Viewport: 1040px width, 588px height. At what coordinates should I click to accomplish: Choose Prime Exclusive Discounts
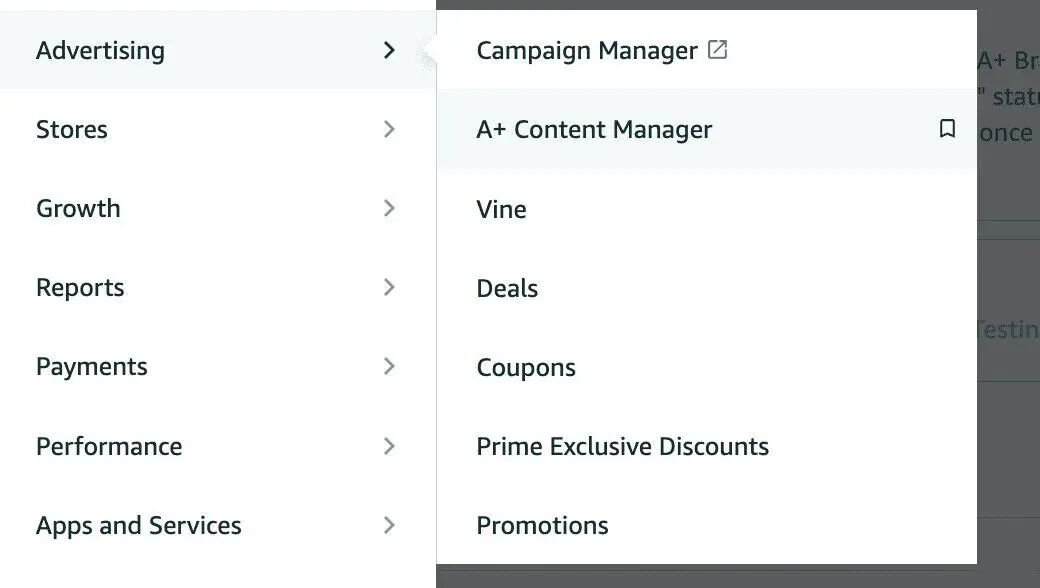click(622, 446)
